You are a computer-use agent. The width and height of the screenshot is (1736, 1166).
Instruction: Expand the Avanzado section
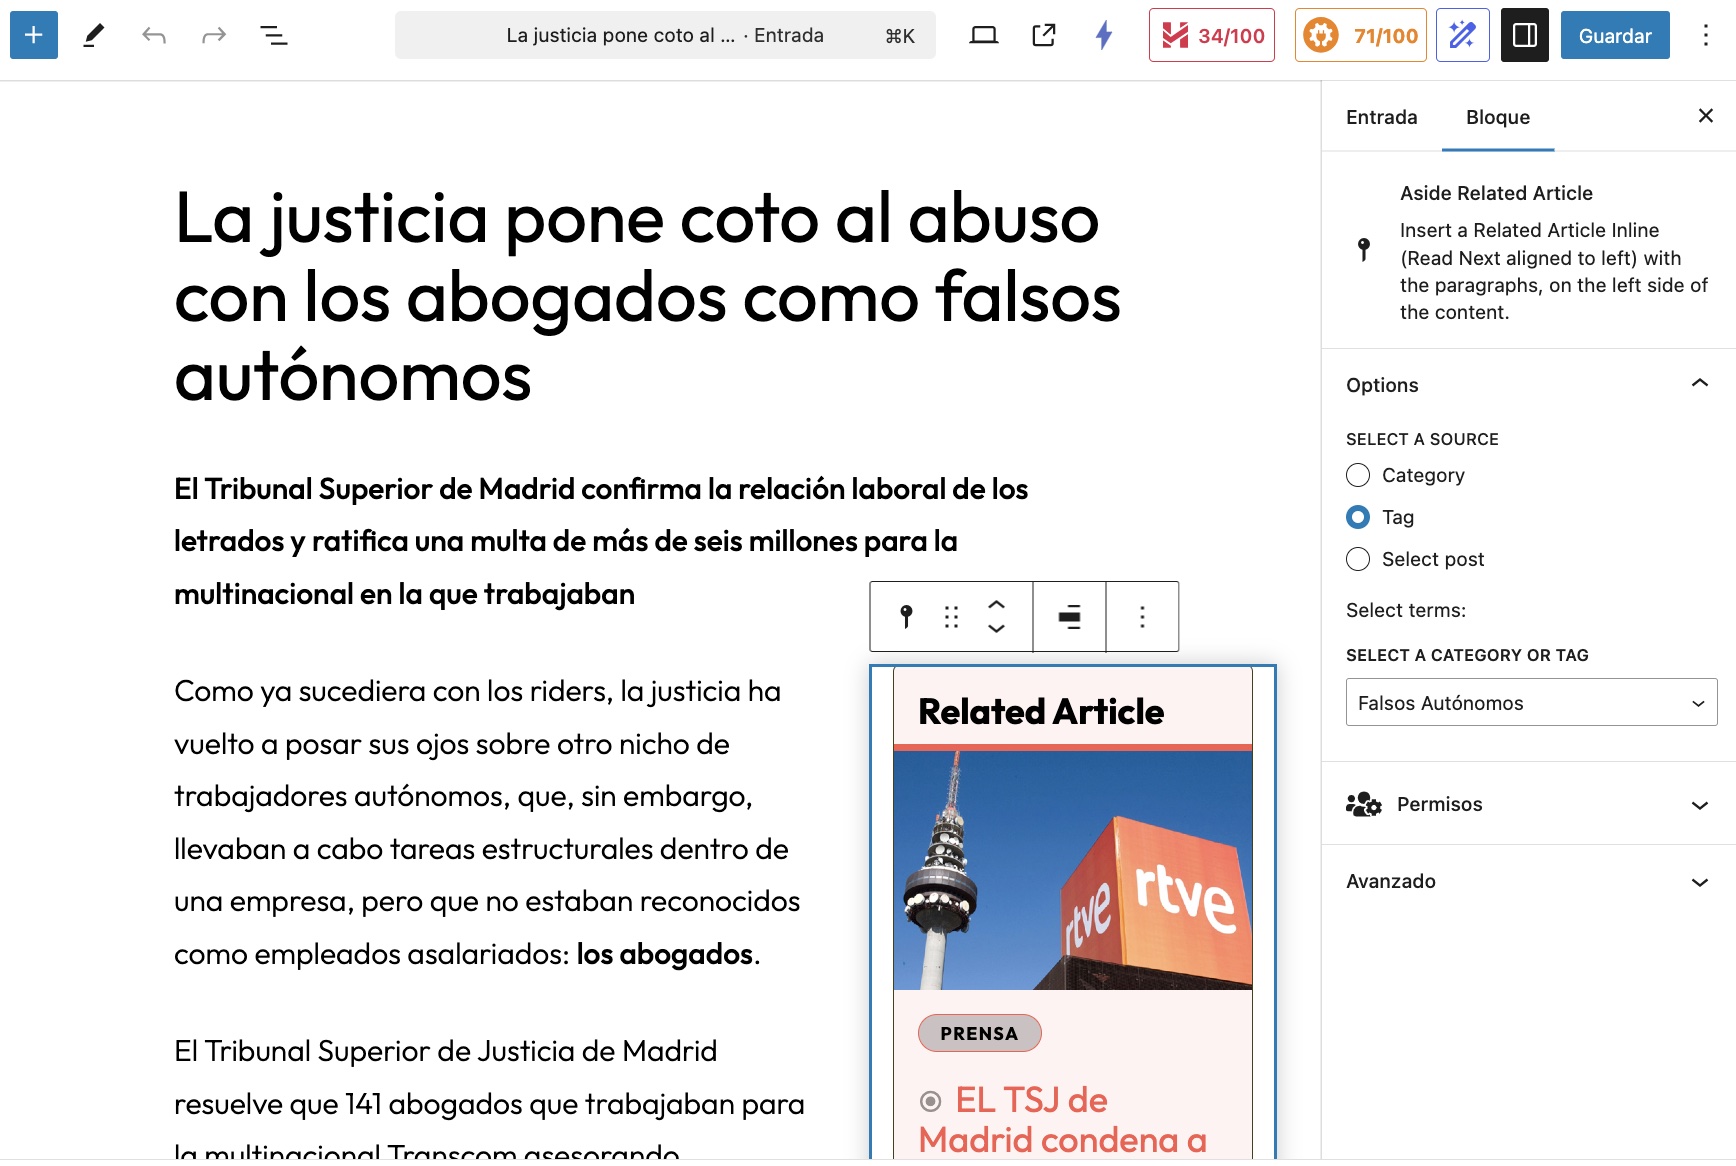tap(1528, 881)
